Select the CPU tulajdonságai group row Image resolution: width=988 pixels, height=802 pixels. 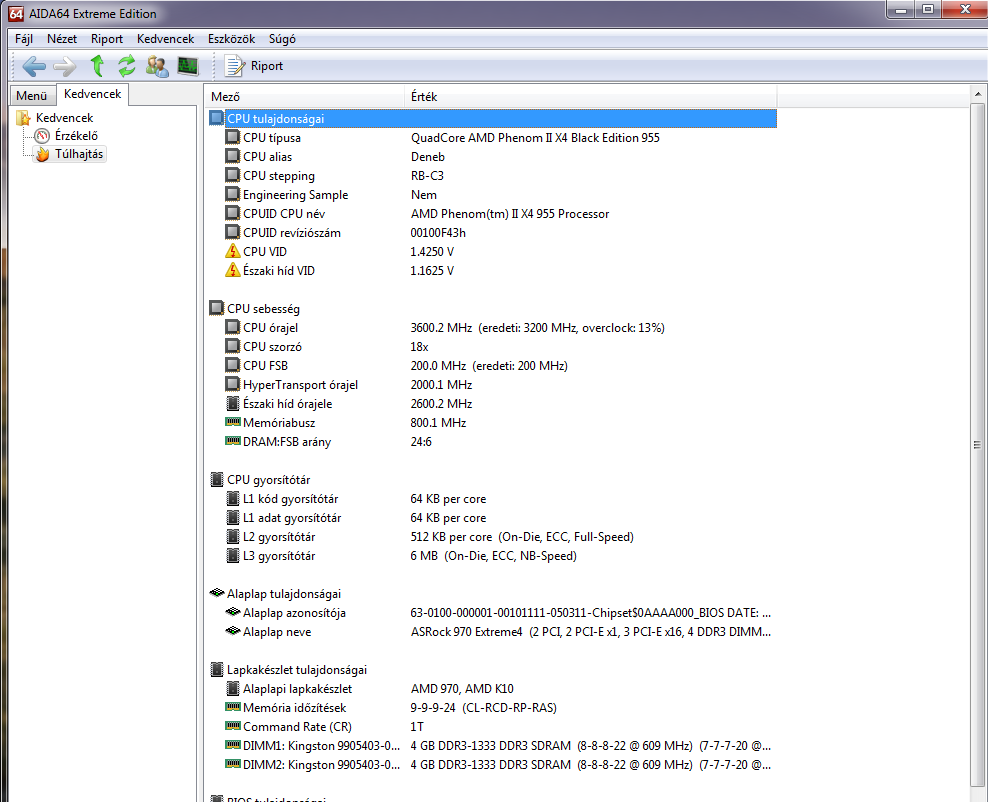[x=493, y=118]
